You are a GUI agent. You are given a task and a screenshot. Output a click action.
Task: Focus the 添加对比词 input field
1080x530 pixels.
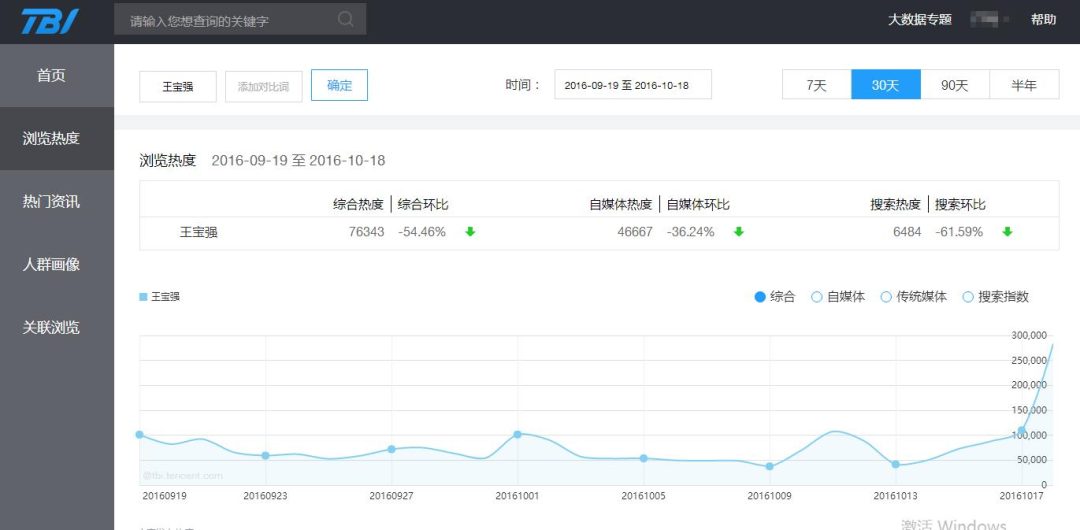coord(263,86)
